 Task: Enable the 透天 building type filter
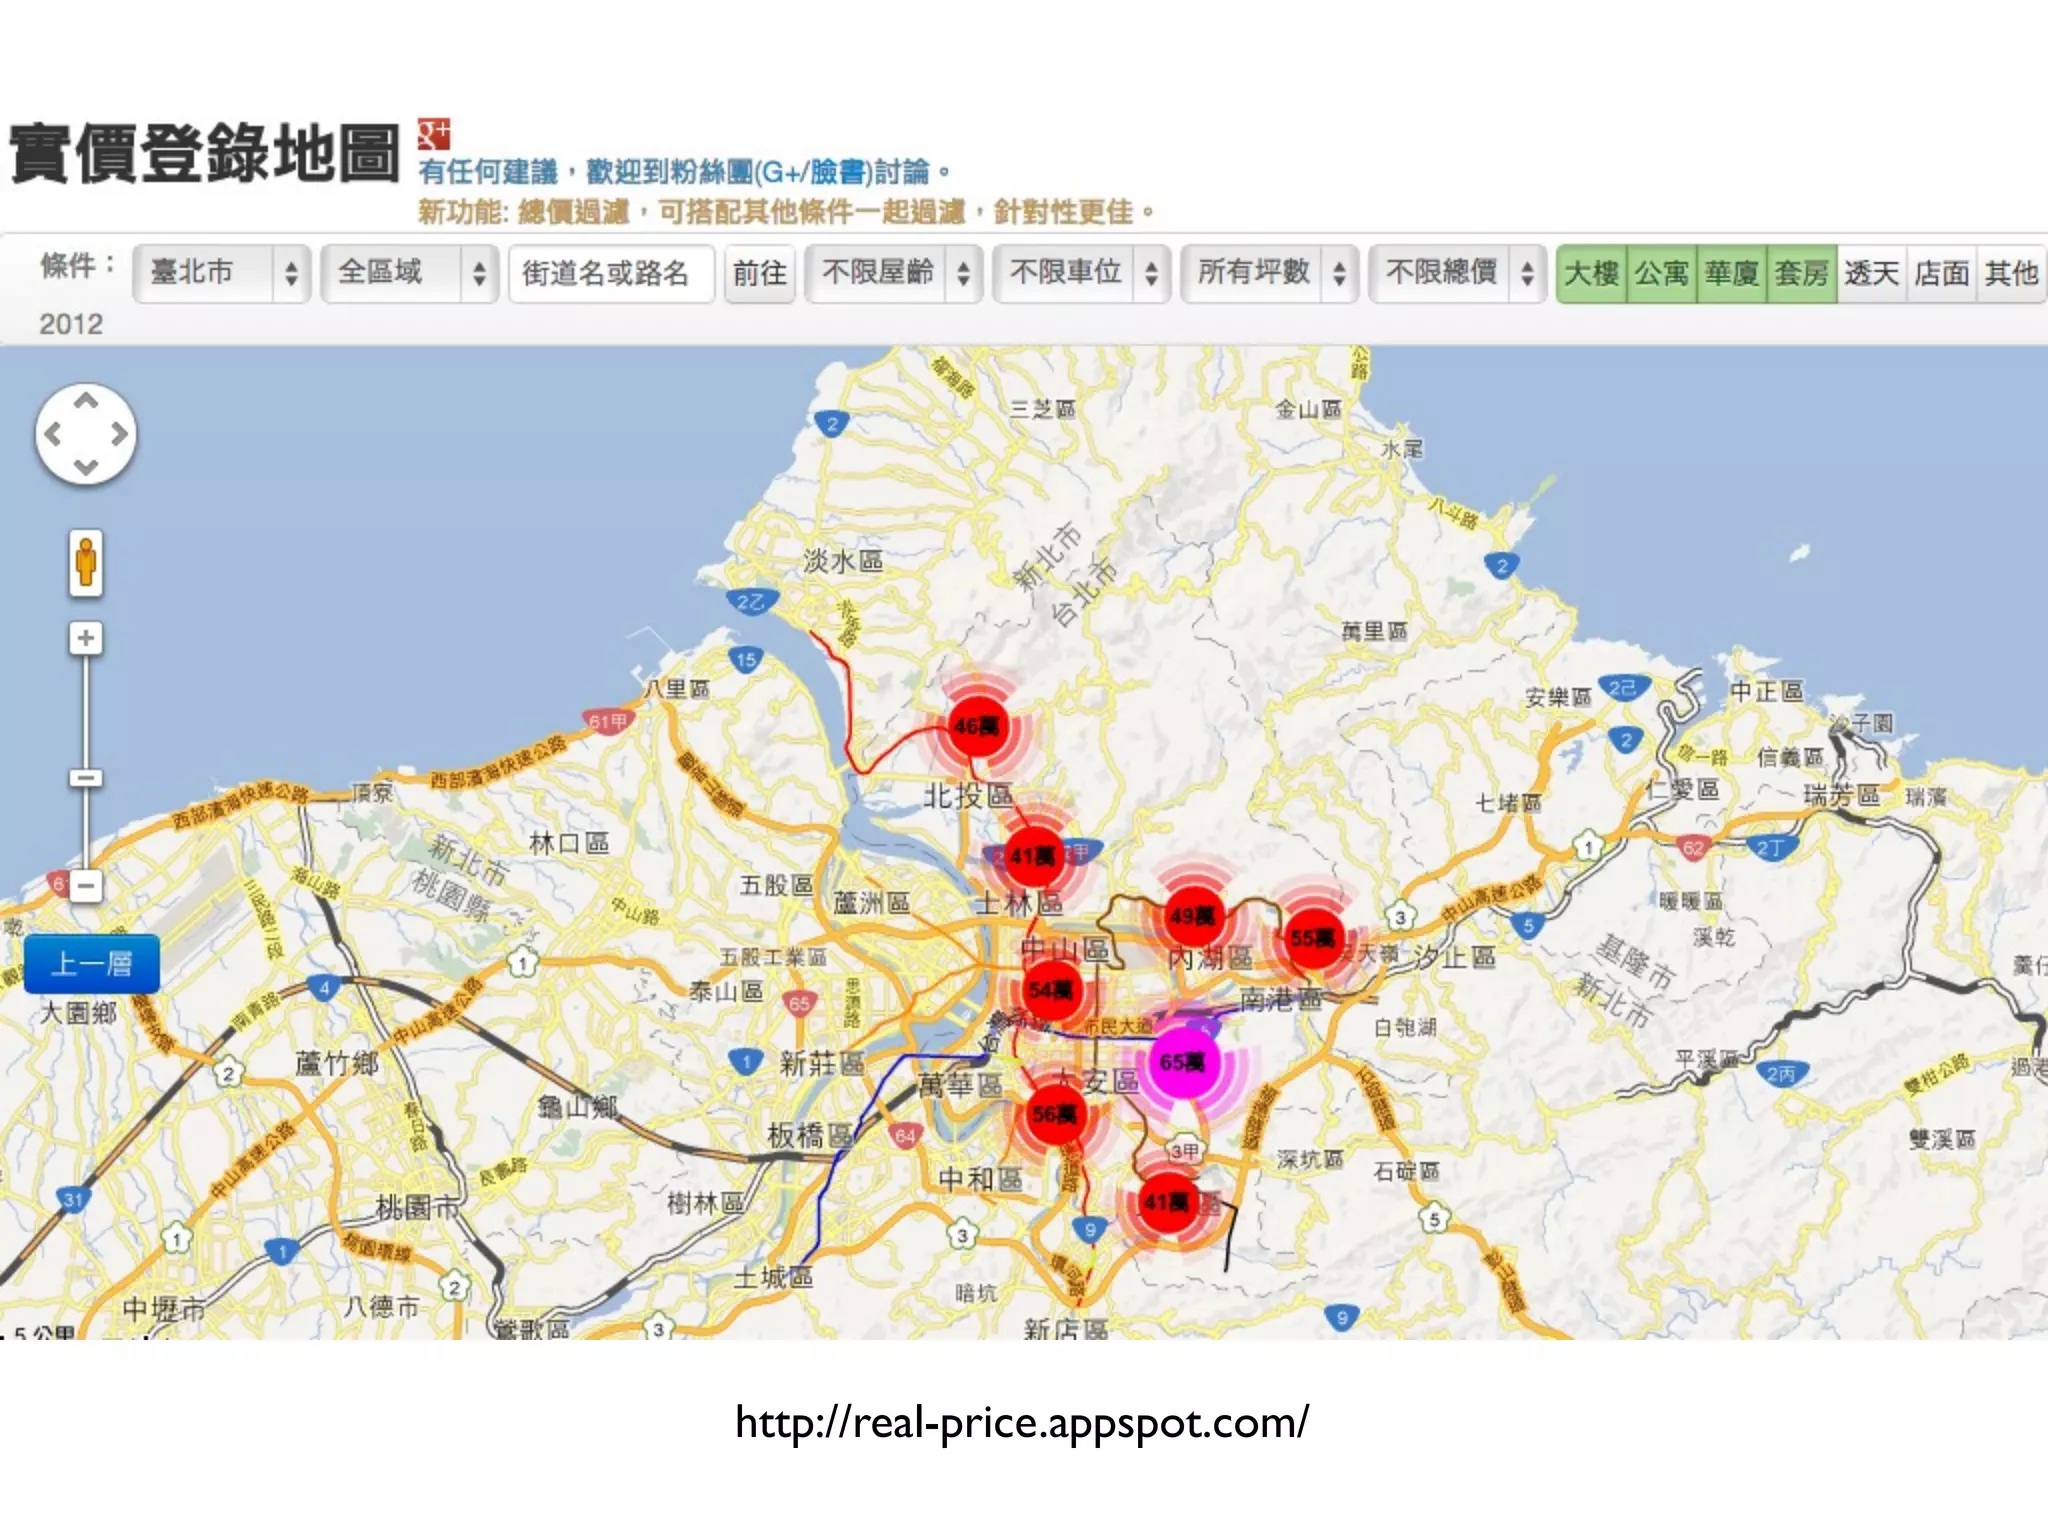click(1872, 273)
